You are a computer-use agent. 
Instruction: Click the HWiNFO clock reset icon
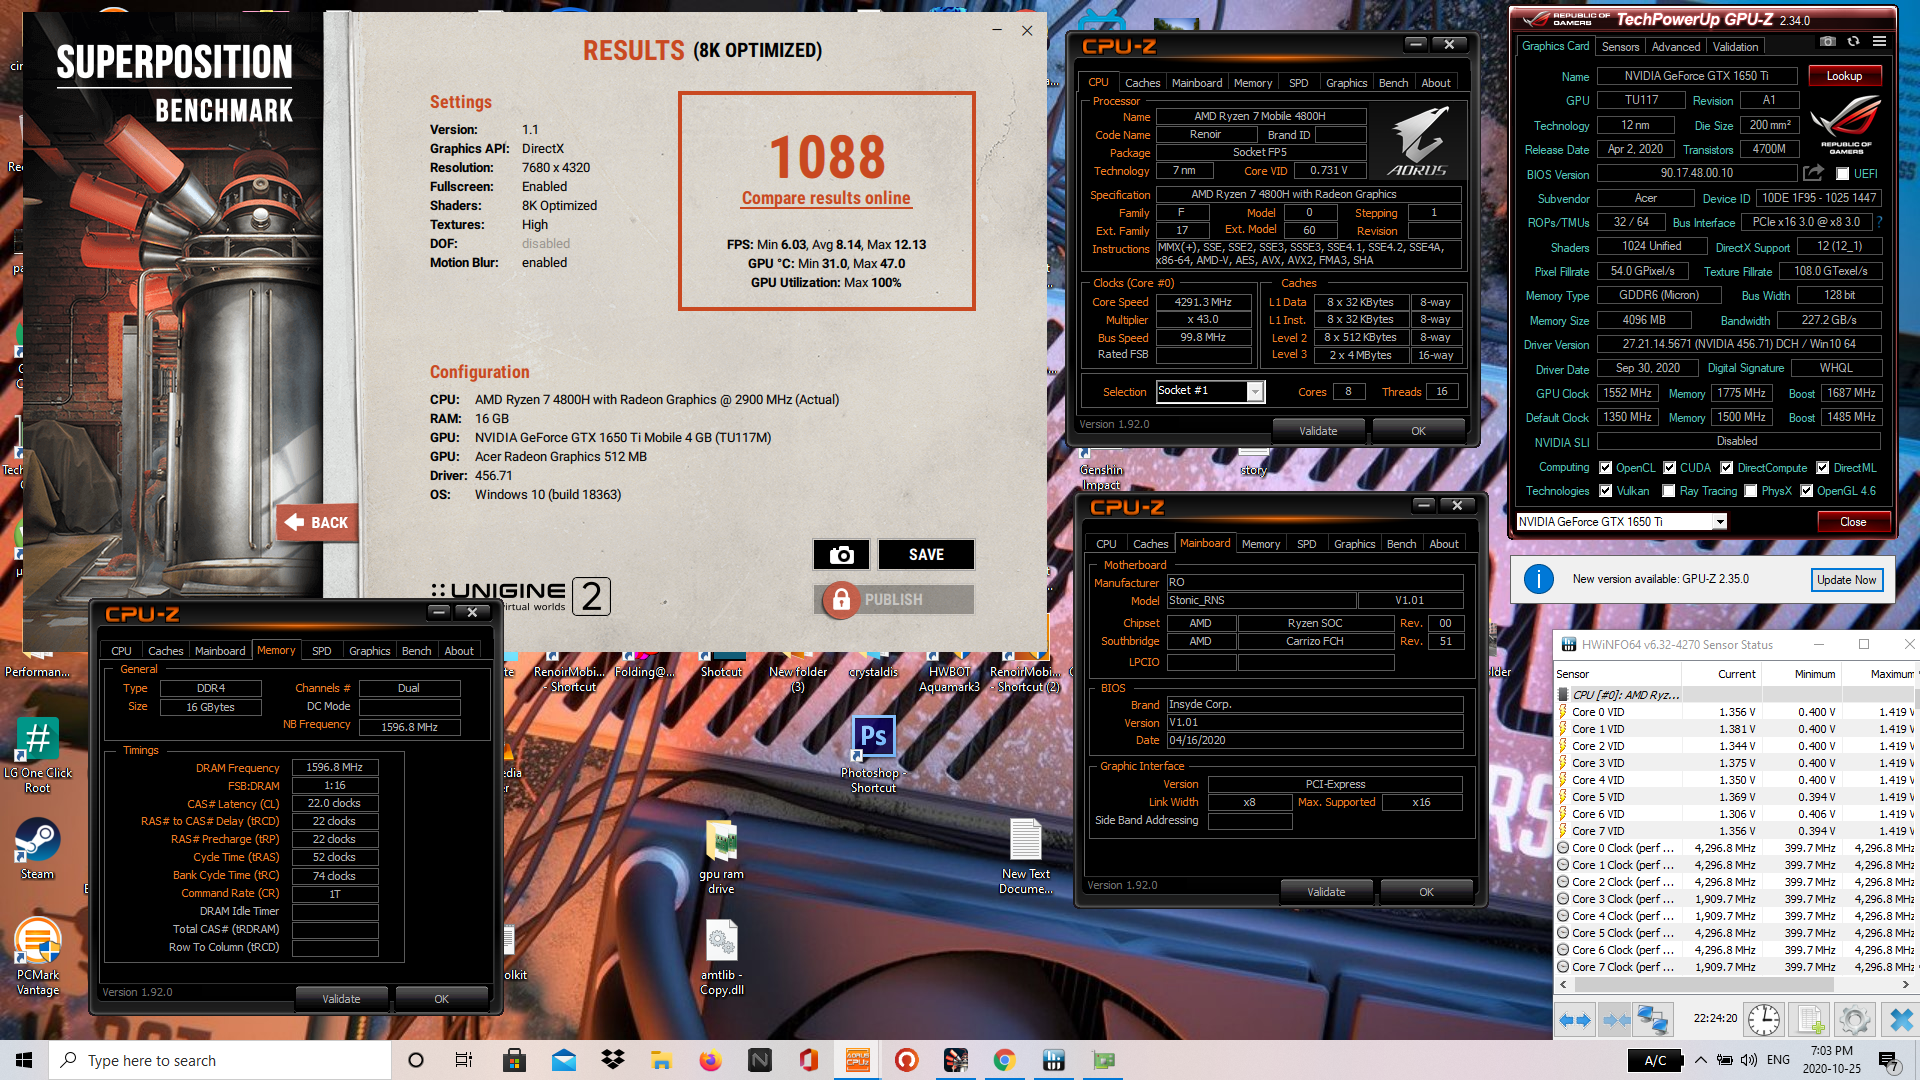pyautogui.click(x=1764, y=1020)
